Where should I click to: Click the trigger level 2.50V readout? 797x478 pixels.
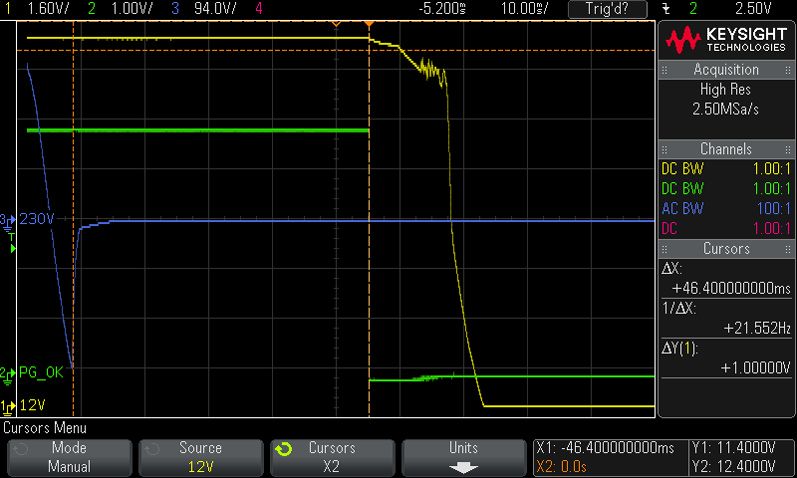point(753,8)
